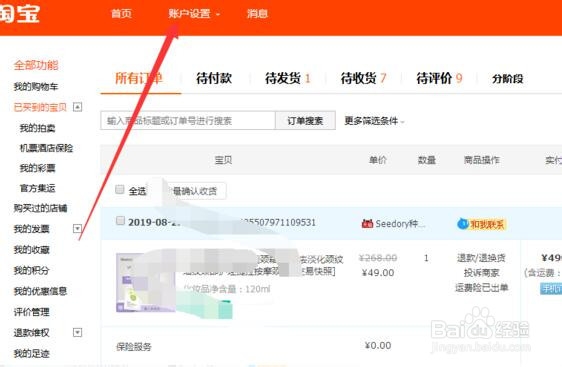Image resolution: width=562 pixels, height=367 pixels.
Task: Click the Tmall shop icon beside Seedory
Action: [367, 224]
